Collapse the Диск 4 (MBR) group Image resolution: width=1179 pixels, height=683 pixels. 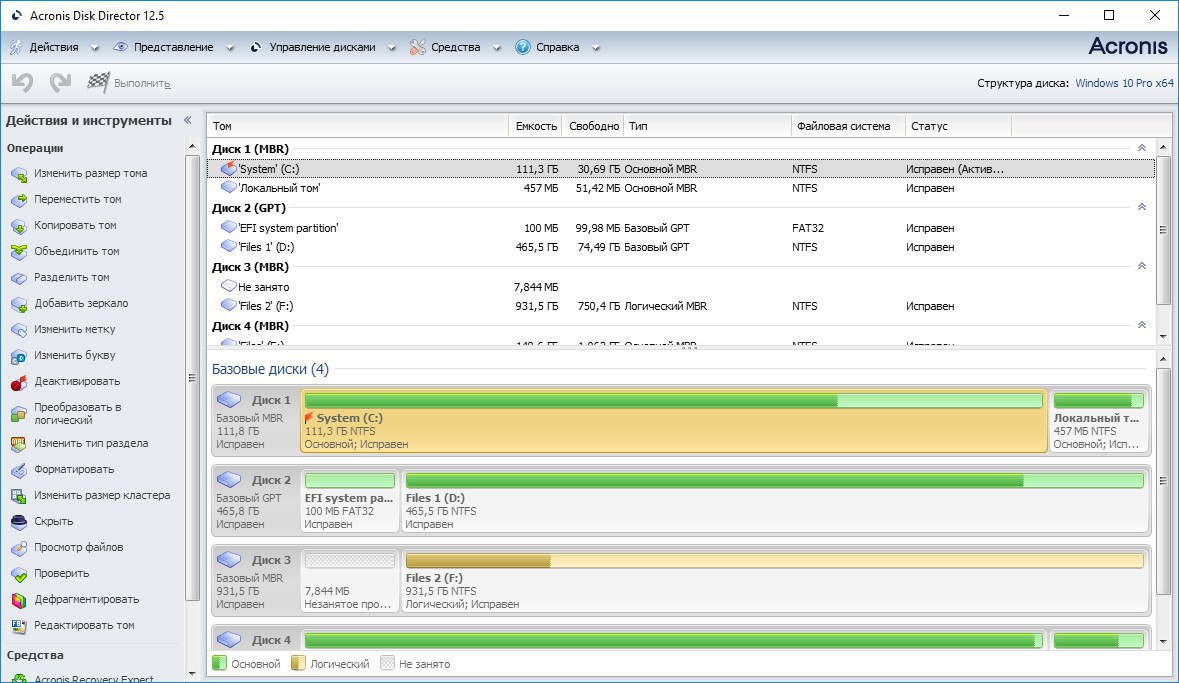[1141, 325]
